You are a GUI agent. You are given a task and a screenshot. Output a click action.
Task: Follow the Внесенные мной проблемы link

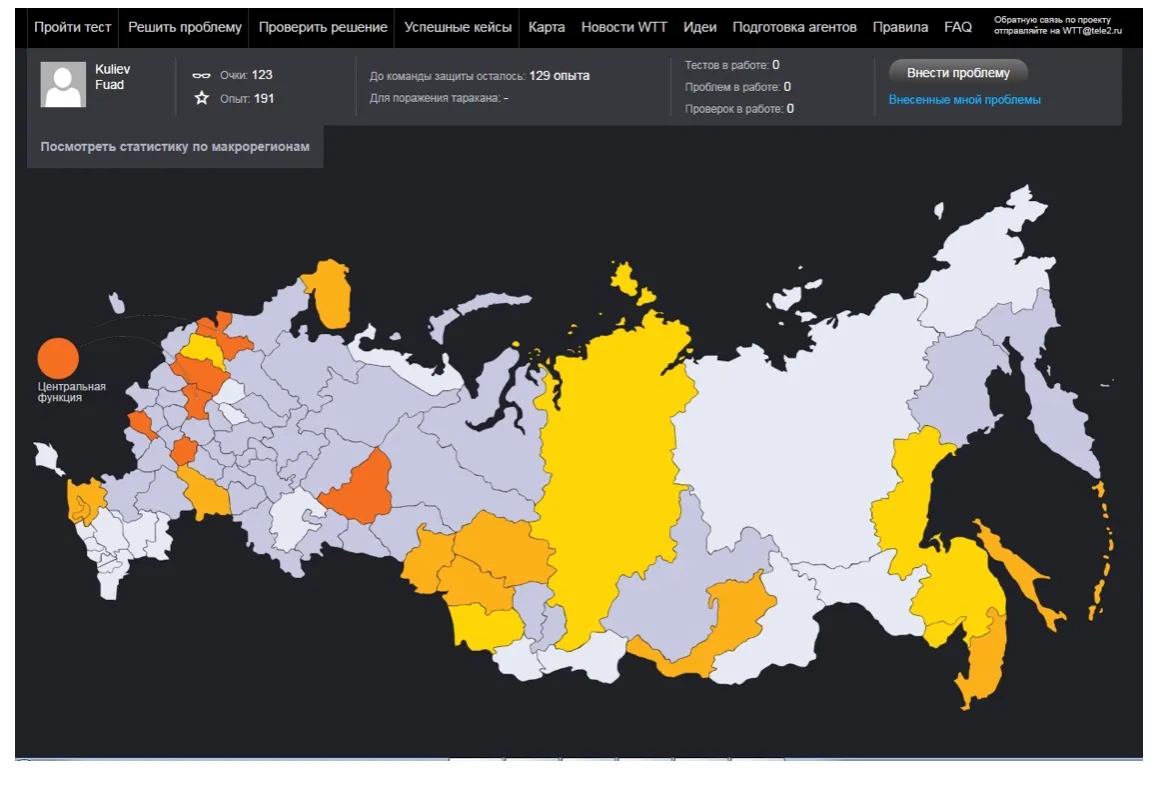pyautogui.click(x=964, y=100)
